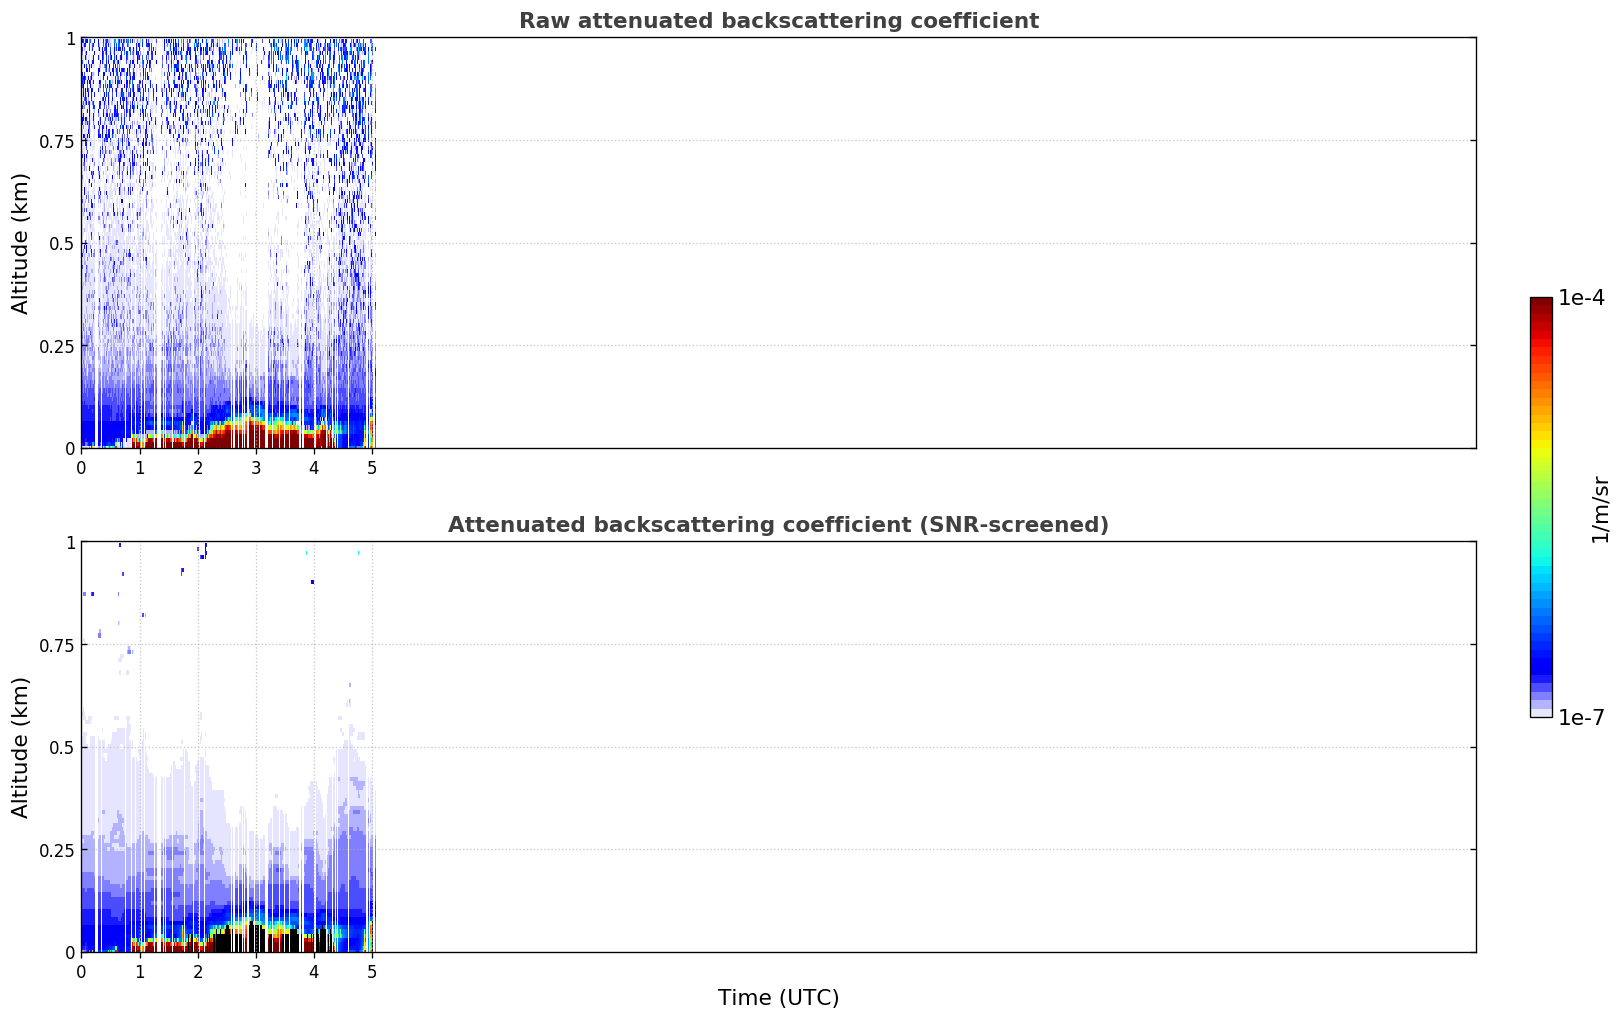Image resolution: width=1621 pixels, height=1020 pixels.
Task: Click the top plot's 'Altitude (km)' label
Action: coord(21,243)
